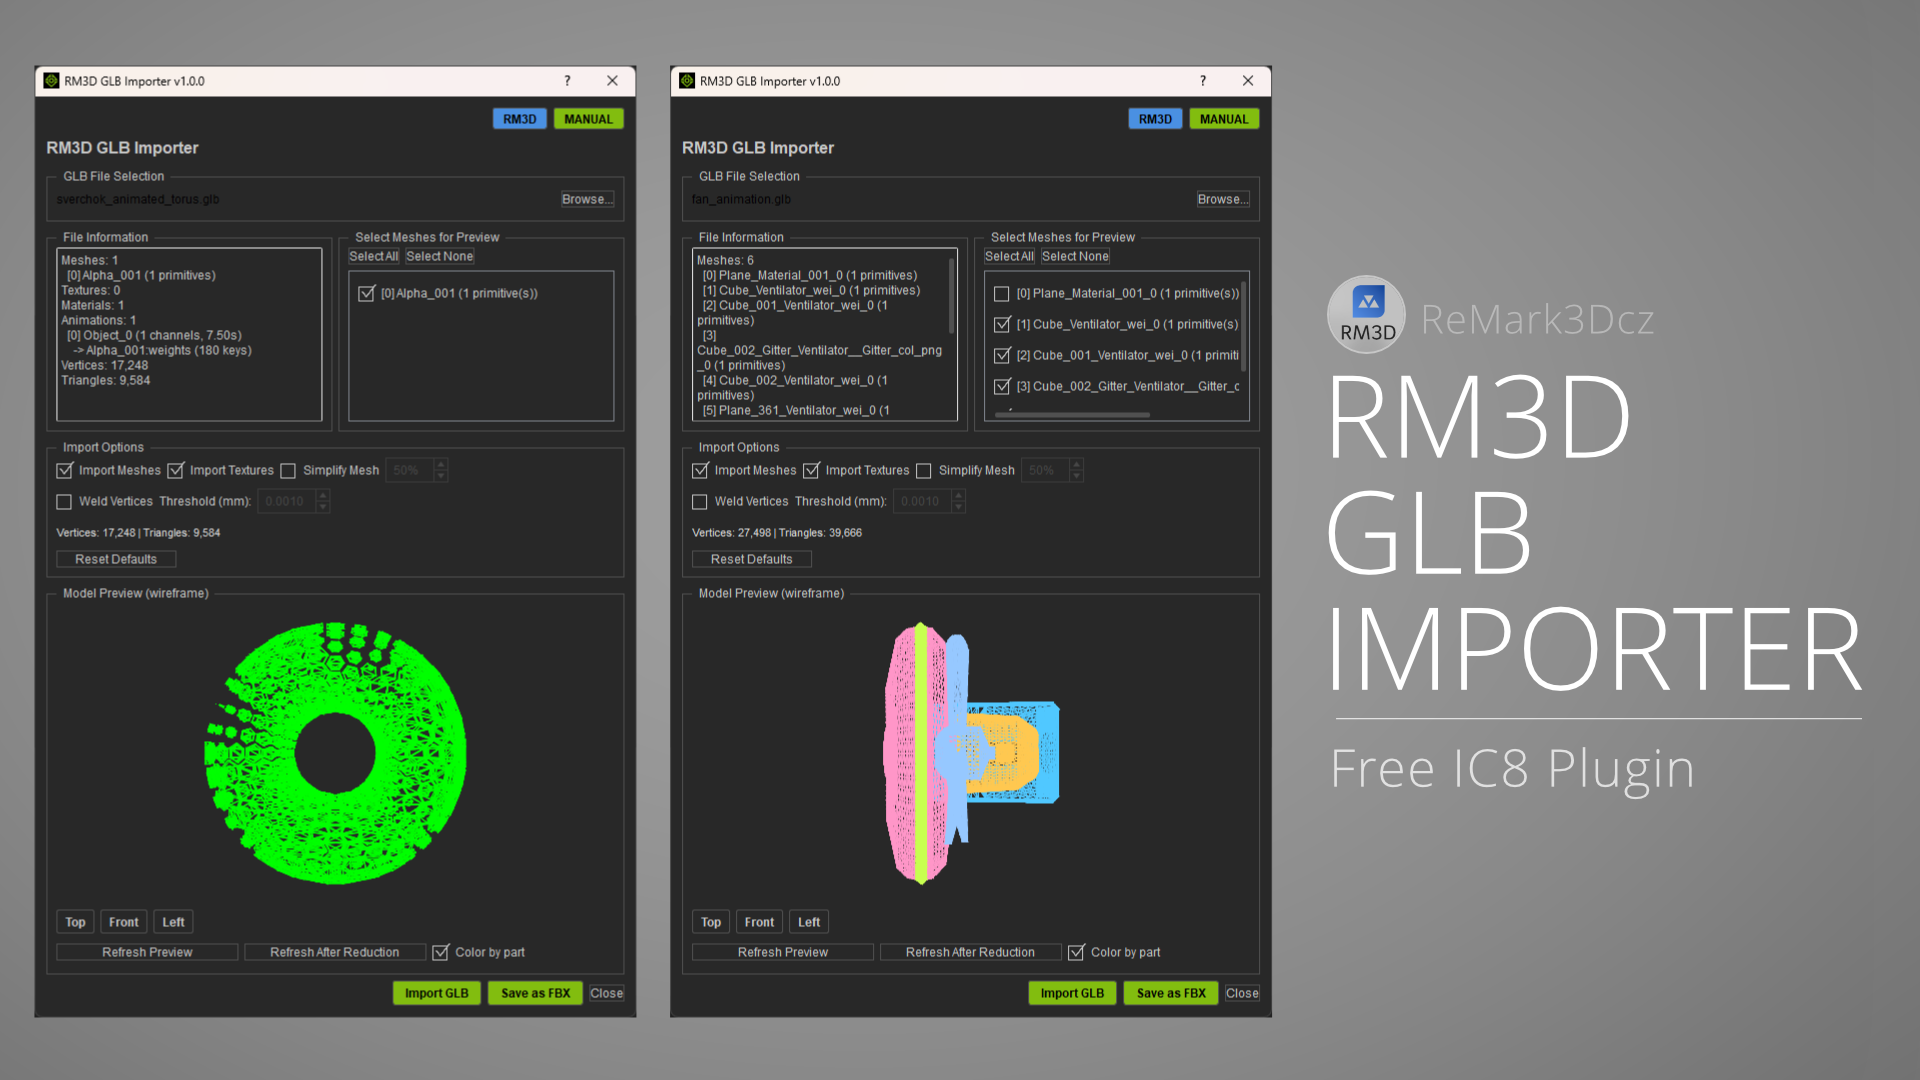Click the blue RM3D button in left window

coord(520,119)
